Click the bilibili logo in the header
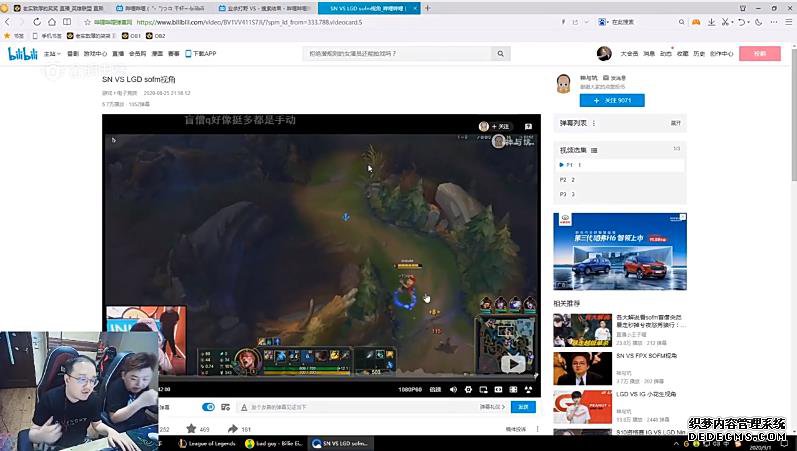The height and width of the screenshot is (451, 797). click(22, 53)
